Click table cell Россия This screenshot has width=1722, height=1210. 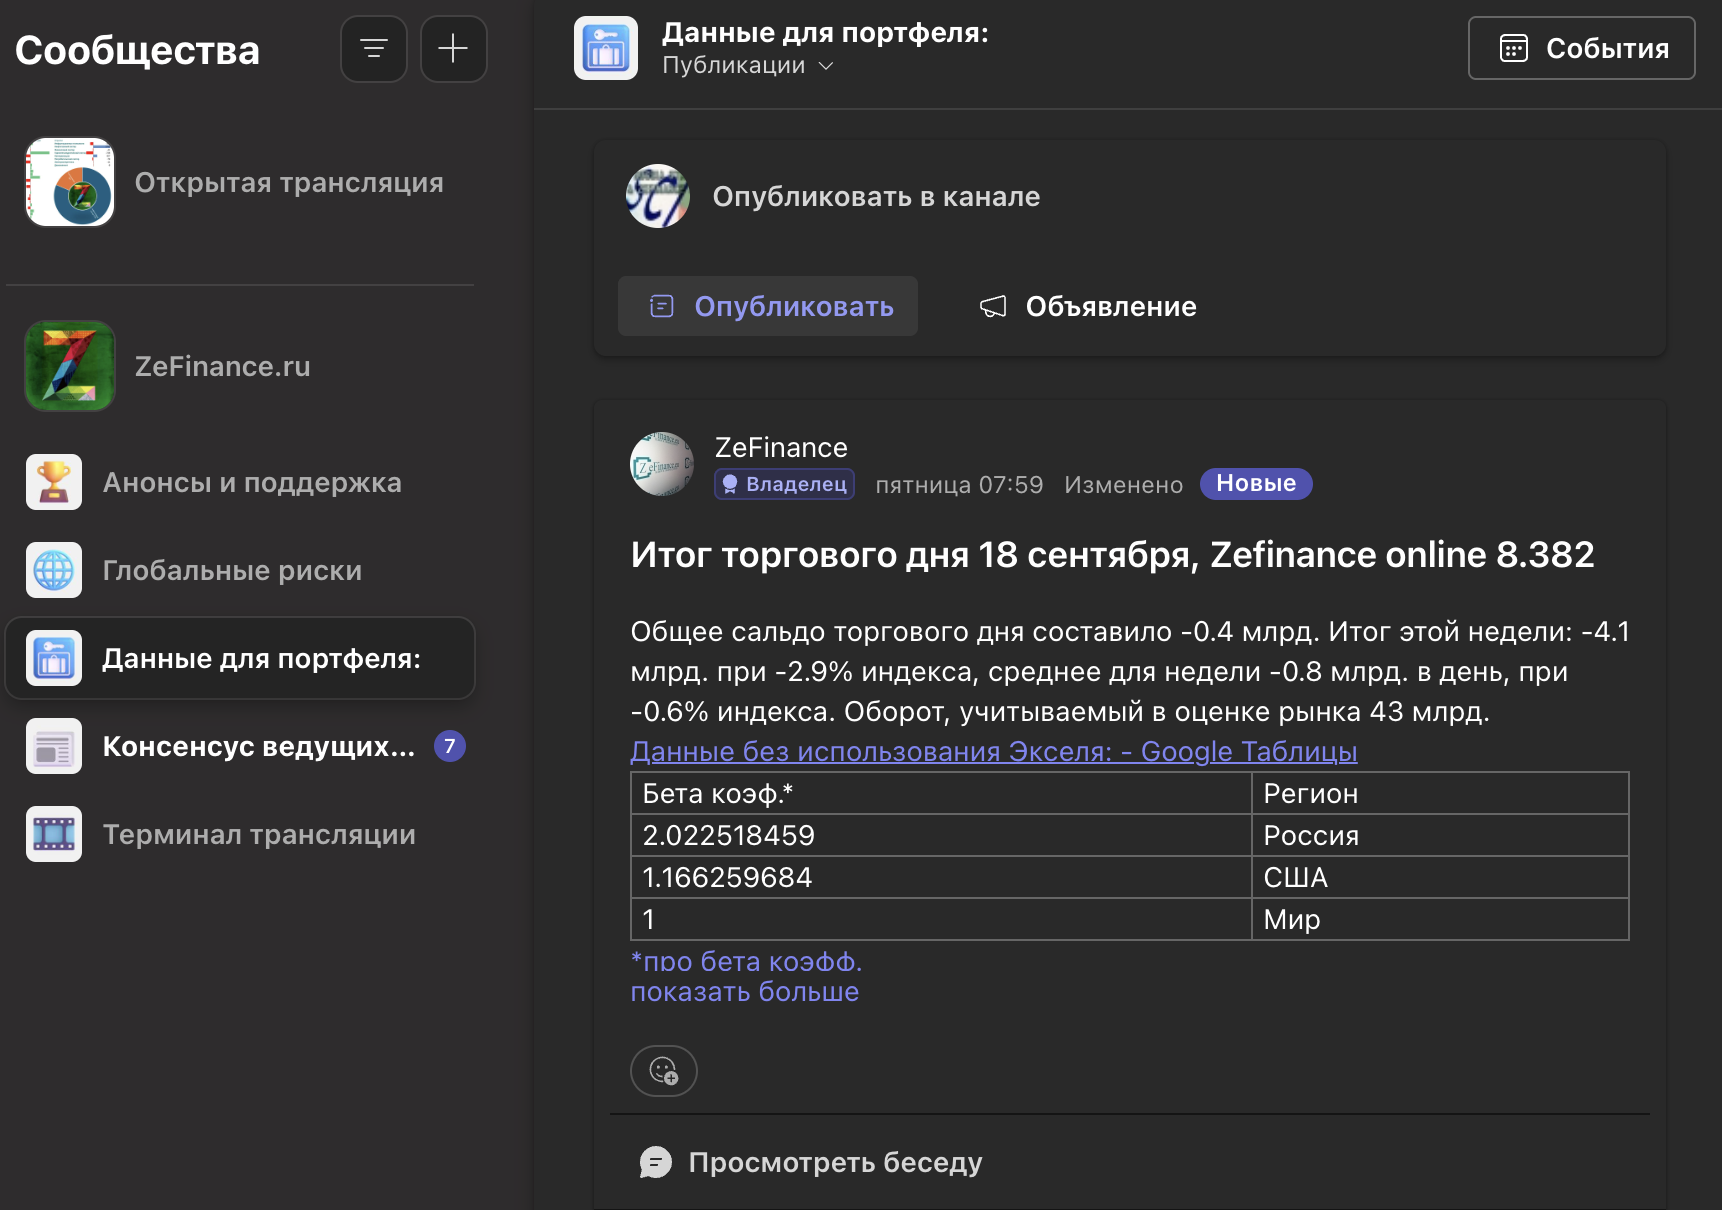click(x=1440, y=835)
